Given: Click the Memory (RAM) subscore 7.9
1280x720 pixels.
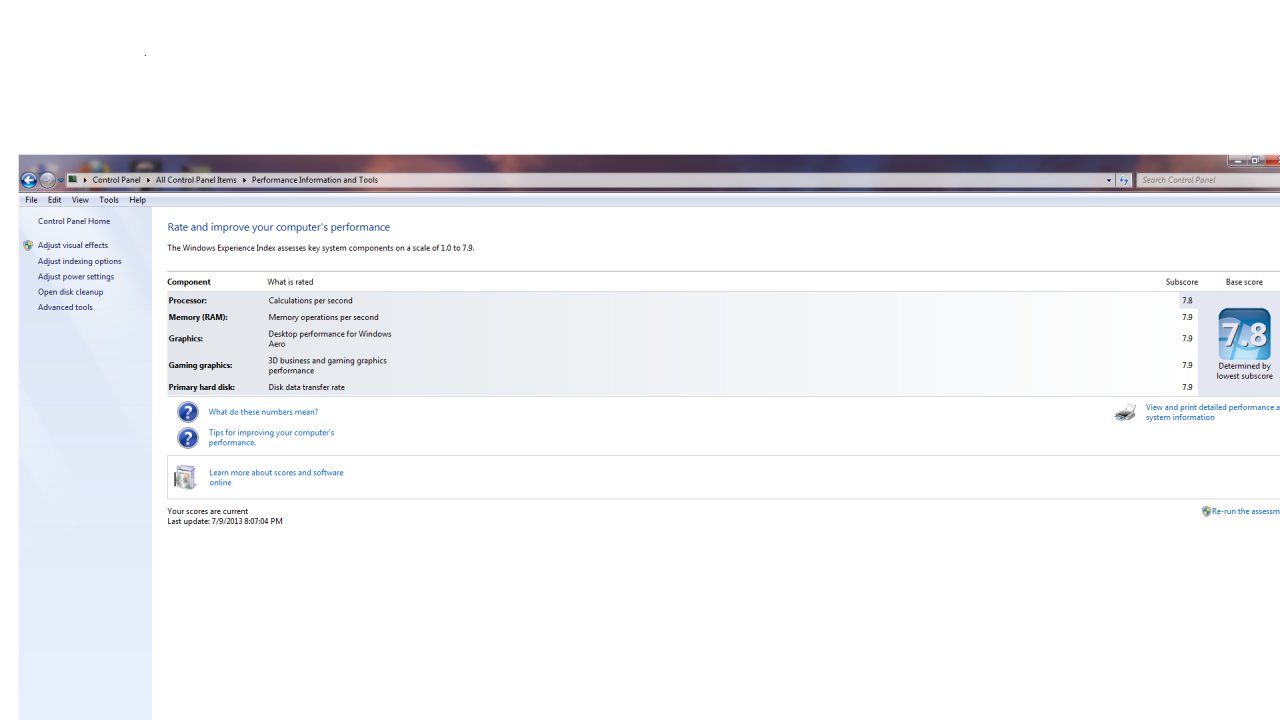Looking at the screenshot, I should 1187,317.
